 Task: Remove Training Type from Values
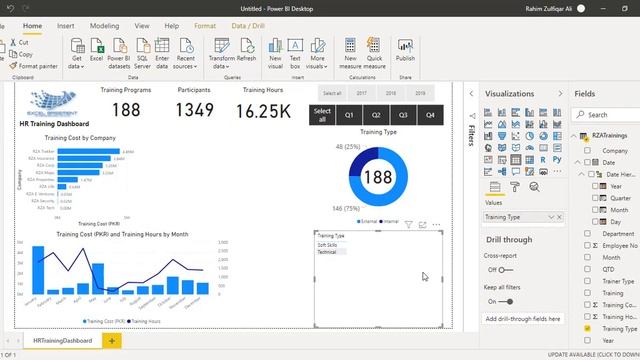coord(559,217)
